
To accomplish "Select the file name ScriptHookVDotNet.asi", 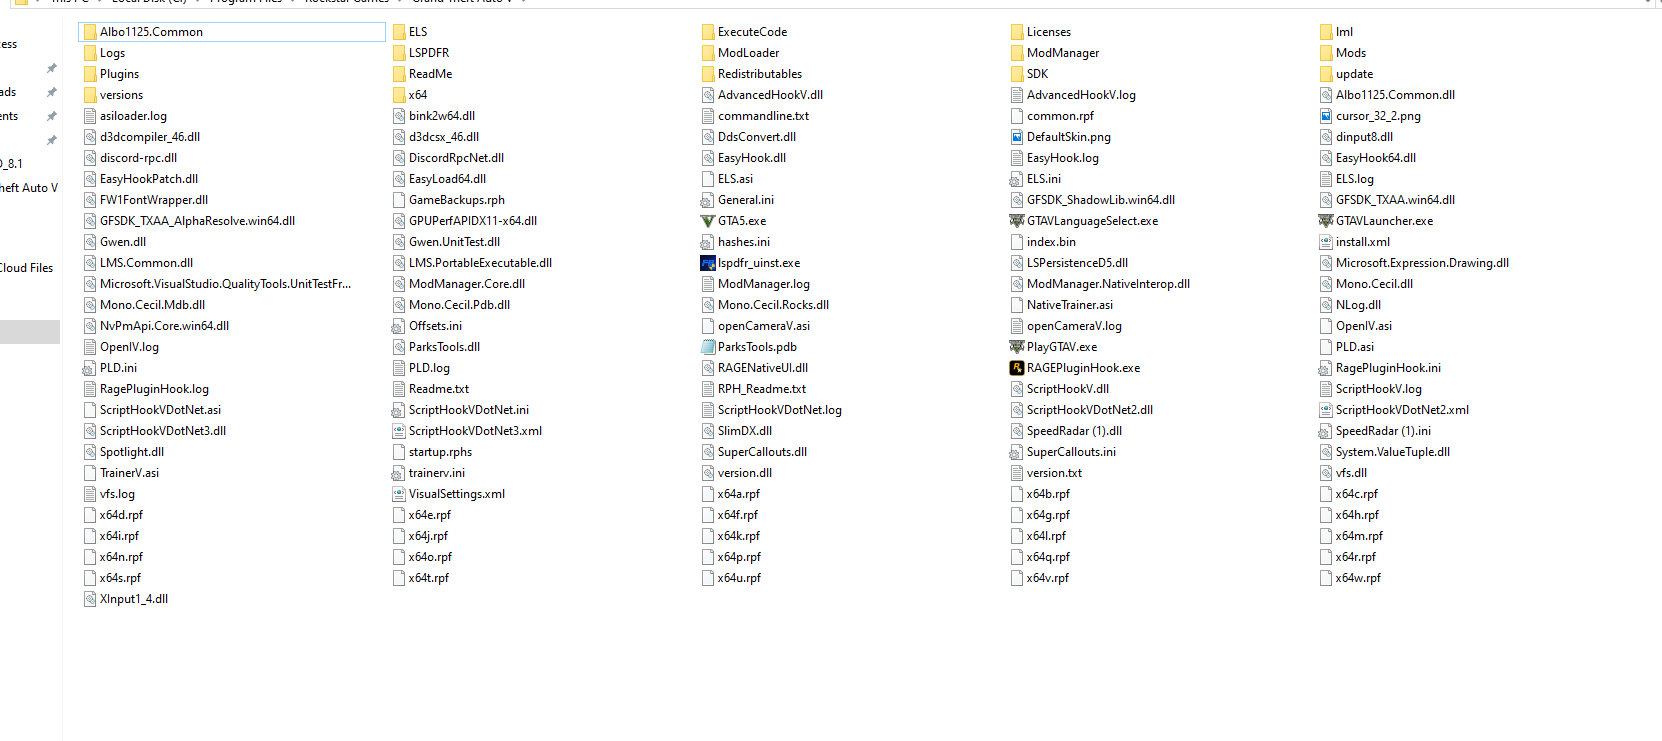I will click(x=160, y=410).
